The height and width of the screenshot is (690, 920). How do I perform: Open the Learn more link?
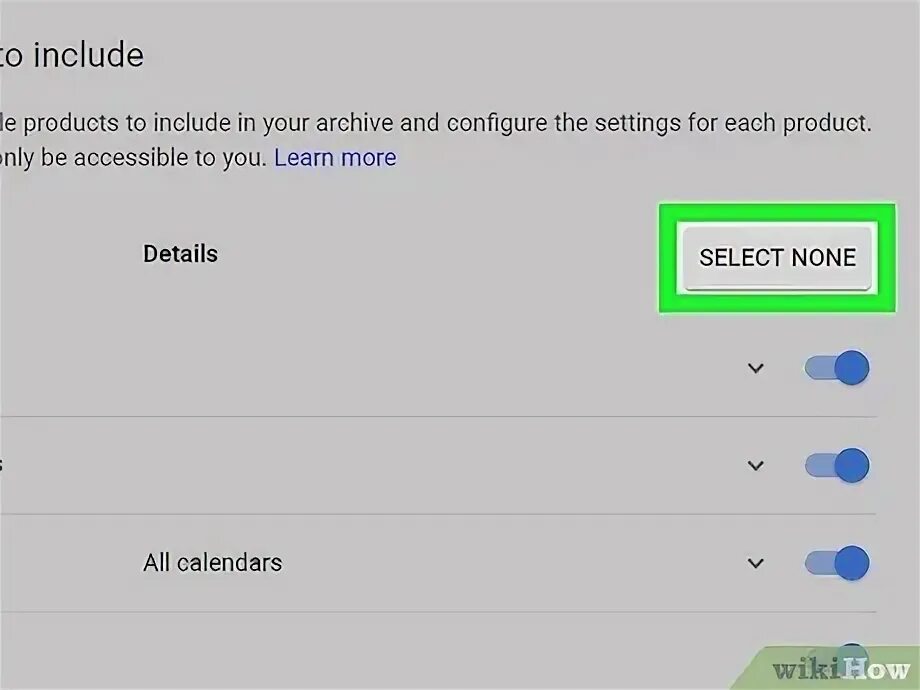tap(335, 158)
